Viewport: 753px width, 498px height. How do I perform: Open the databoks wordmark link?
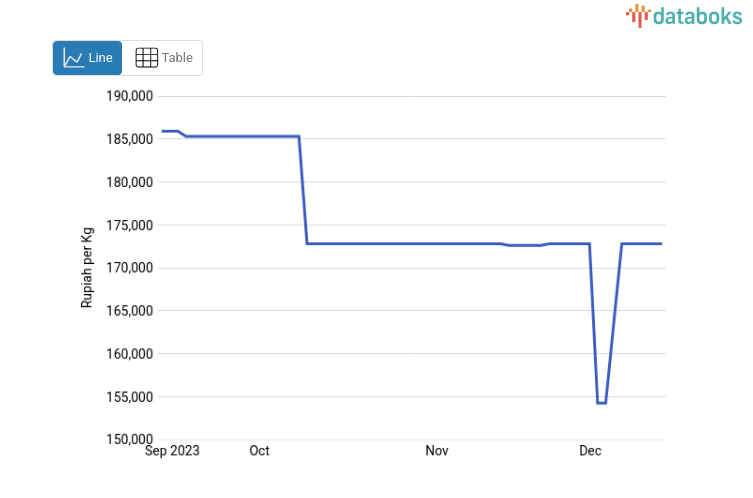[x=697, y=15]
